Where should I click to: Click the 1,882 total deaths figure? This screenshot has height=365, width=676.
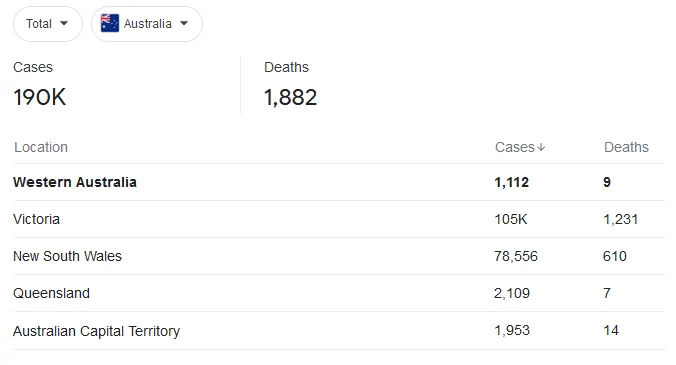(x=291, y=97)
